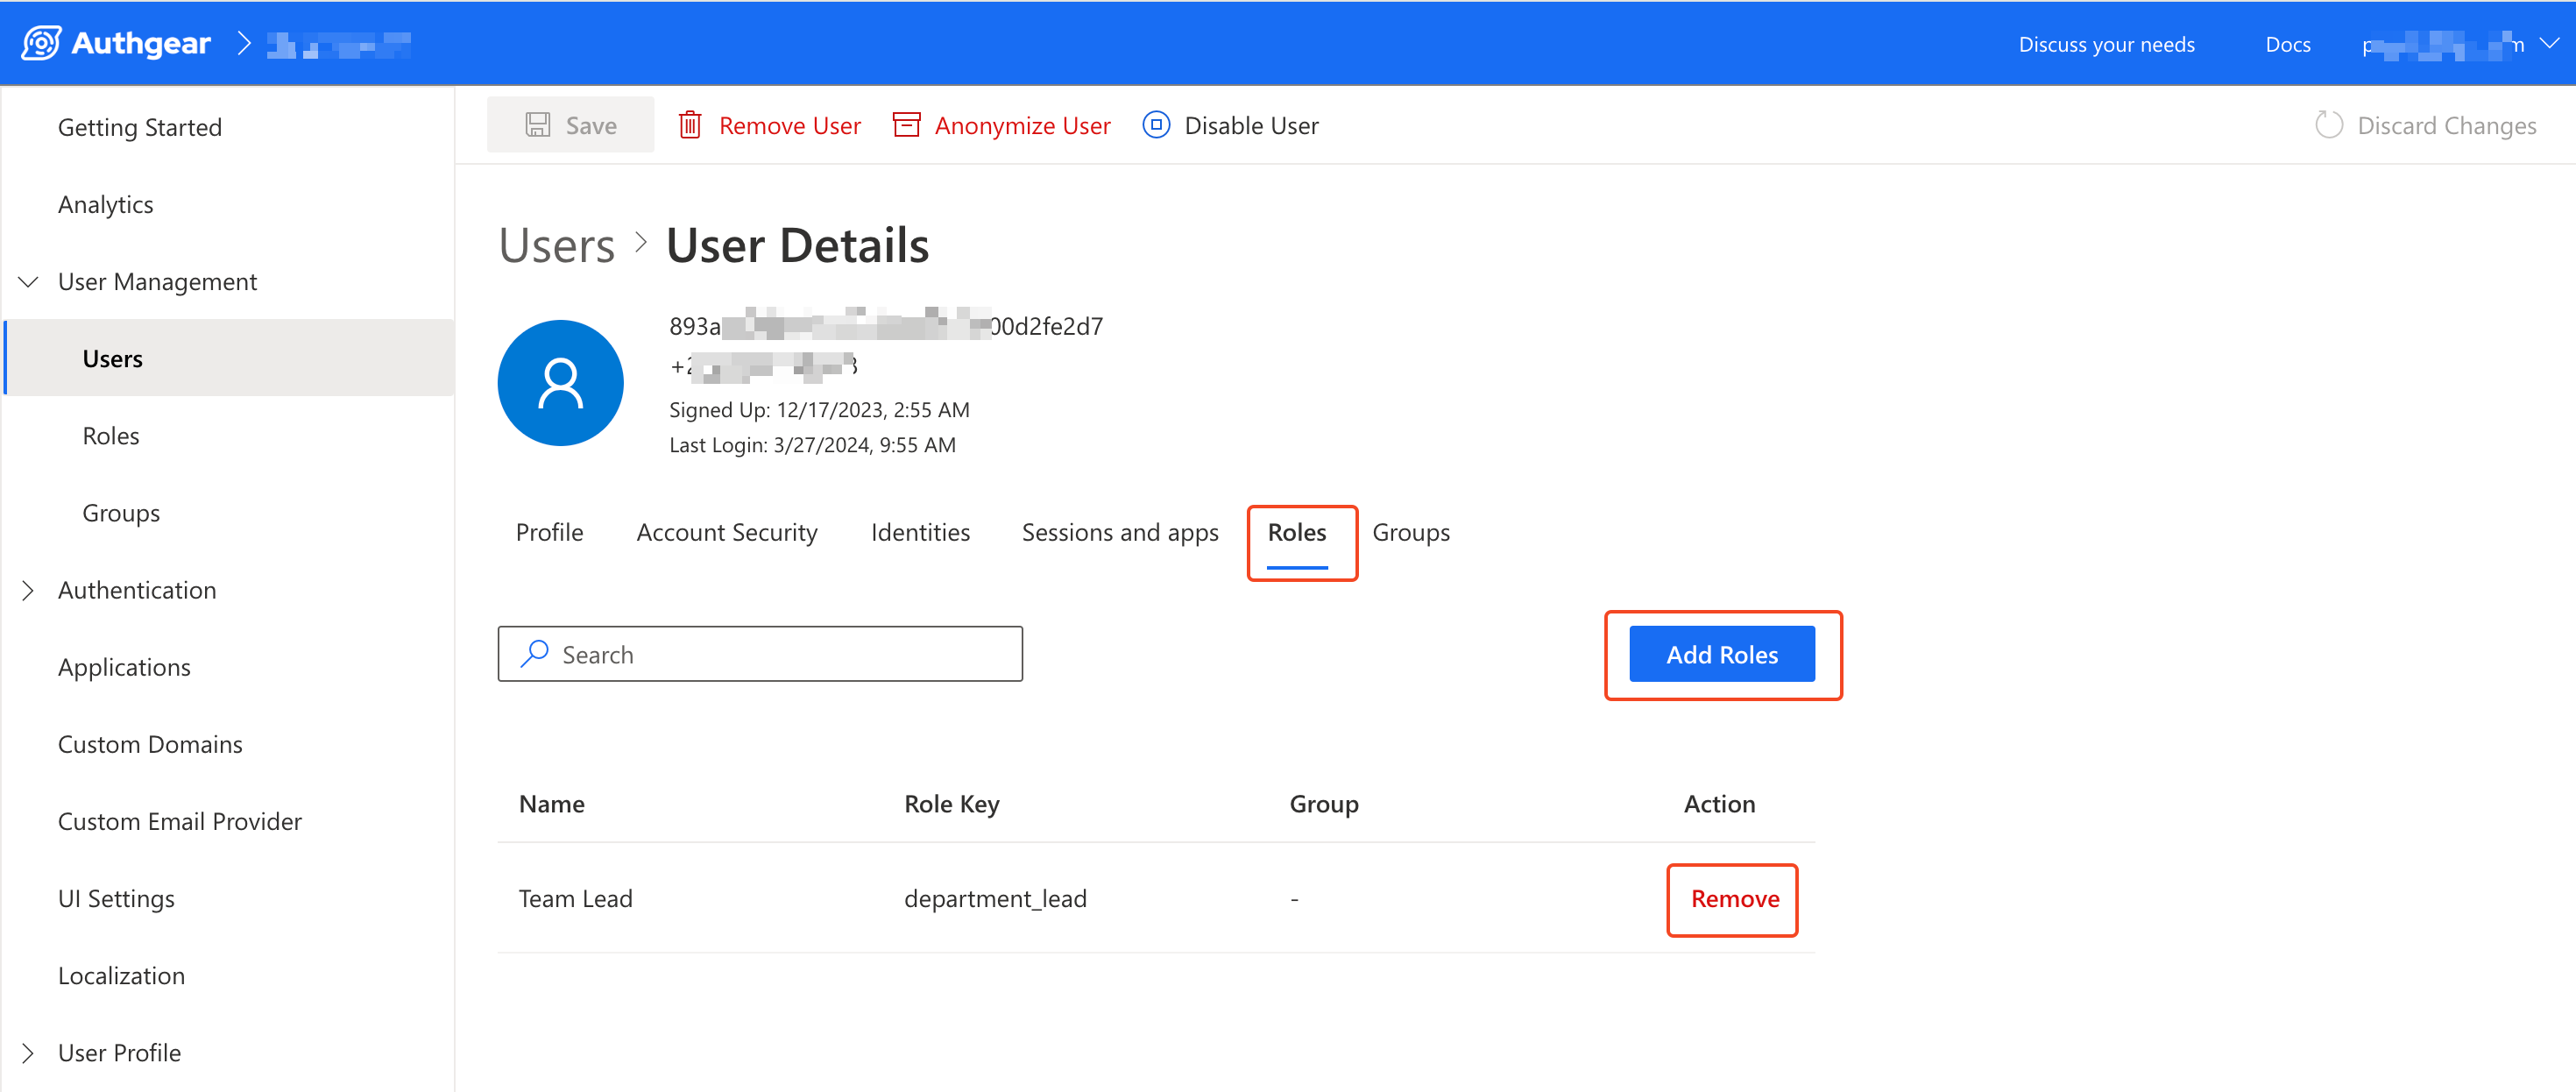Click the Authgear logo icon

41,43
